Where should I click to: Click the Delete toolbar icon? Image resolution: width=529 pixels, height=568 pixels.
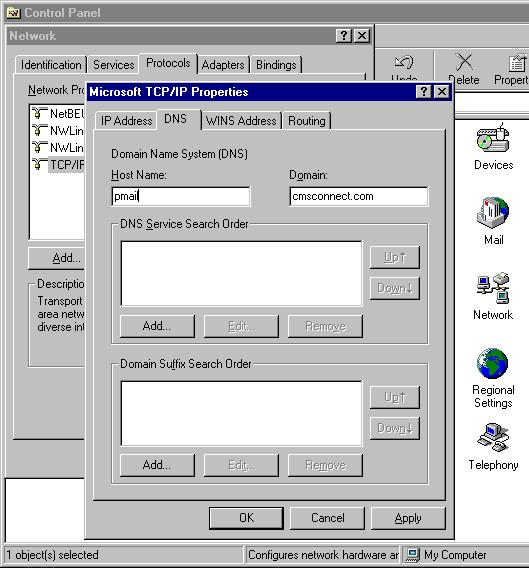(x=464, y=69)
